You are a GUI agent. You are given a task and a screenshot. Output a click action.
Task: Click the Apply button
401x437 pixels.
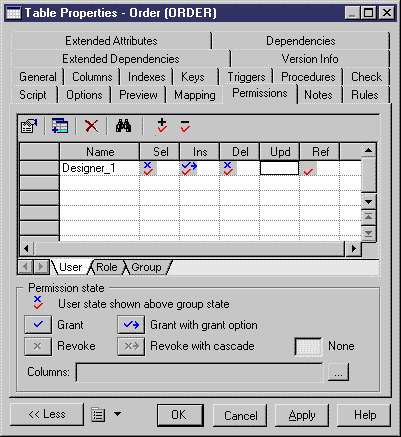(x=302, y=415)
